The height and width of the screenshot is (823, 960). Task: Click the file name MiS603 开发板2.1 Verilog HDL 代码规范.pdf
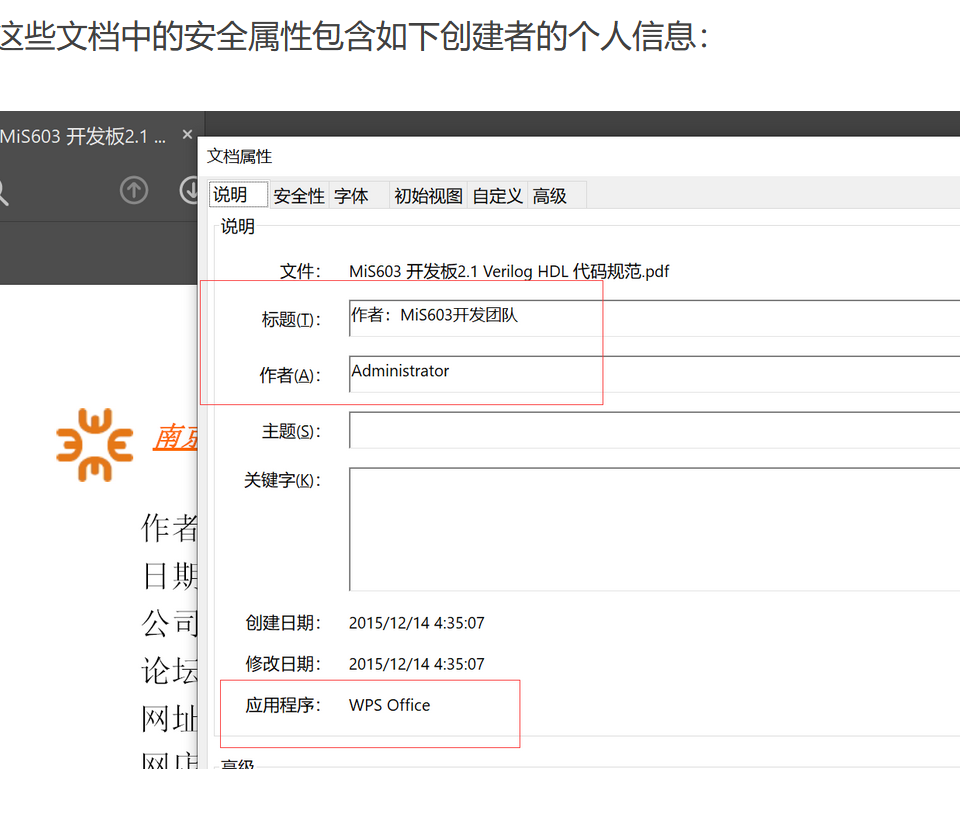[509, 271]
